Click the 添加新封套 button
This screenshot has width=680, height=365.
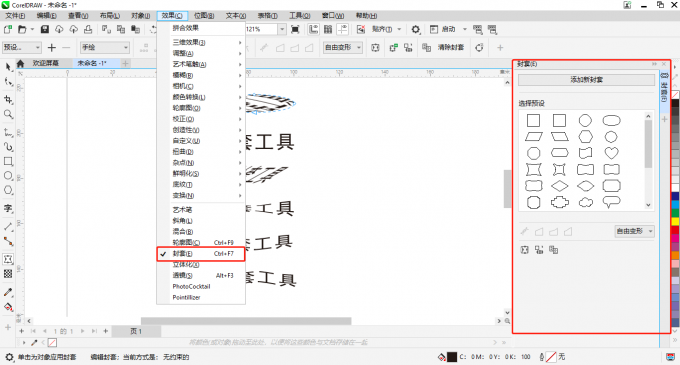586,80
